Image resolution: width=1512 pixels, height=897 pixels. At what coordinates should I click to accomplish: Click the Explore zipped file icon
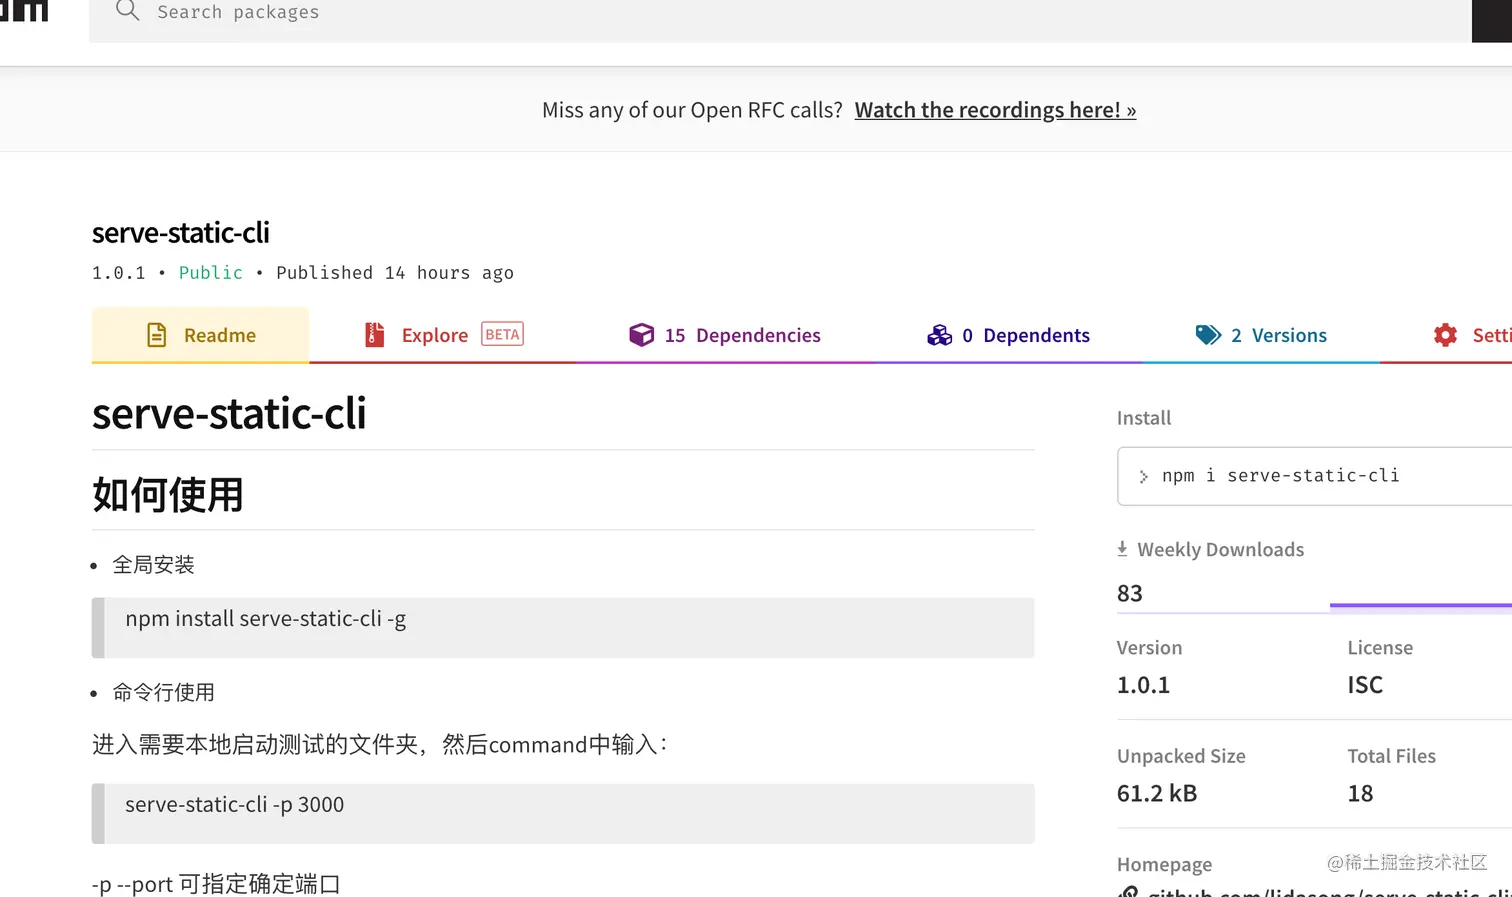[x=374, y=335]
